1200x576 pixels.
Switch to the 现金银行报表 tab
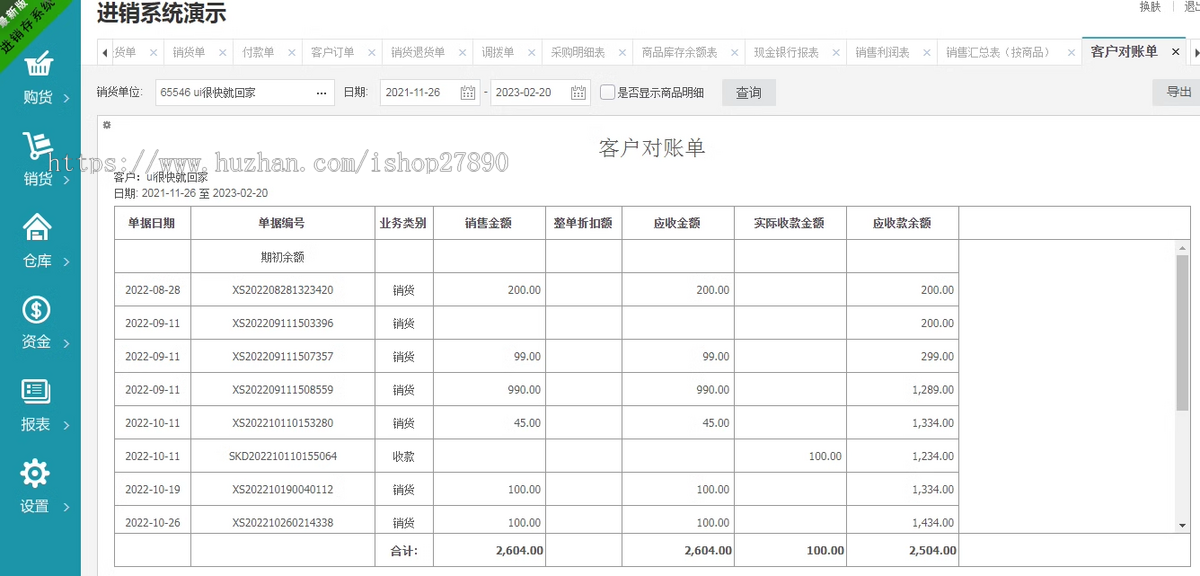pyautogui.click(x=786, y=52)
